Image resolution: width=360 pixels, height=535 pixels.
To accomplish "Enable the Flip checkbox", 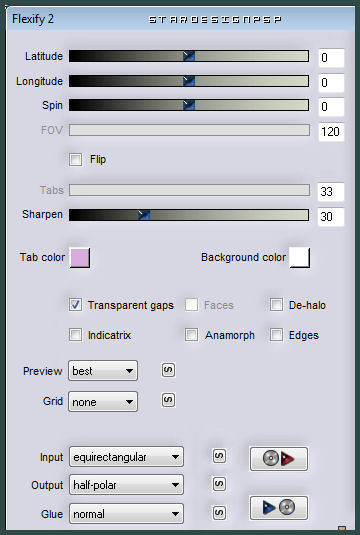I will pyautogui.click(x=75, y=159).
